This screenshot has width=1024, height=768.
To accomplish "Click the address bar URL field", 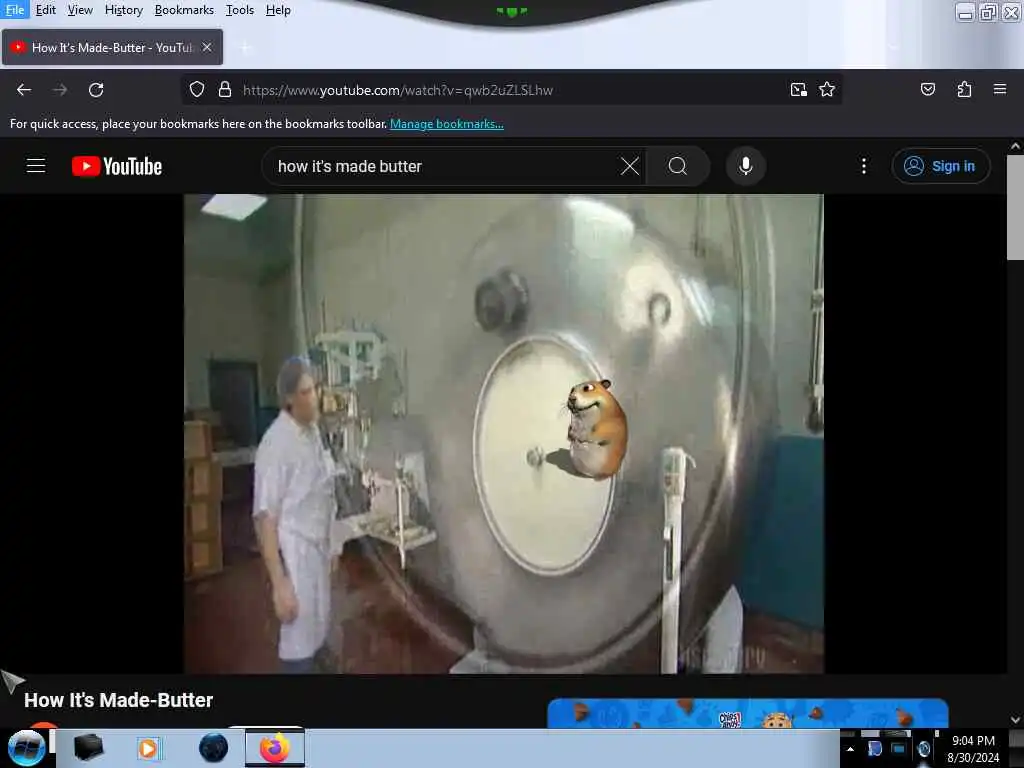I will point(511,89).
